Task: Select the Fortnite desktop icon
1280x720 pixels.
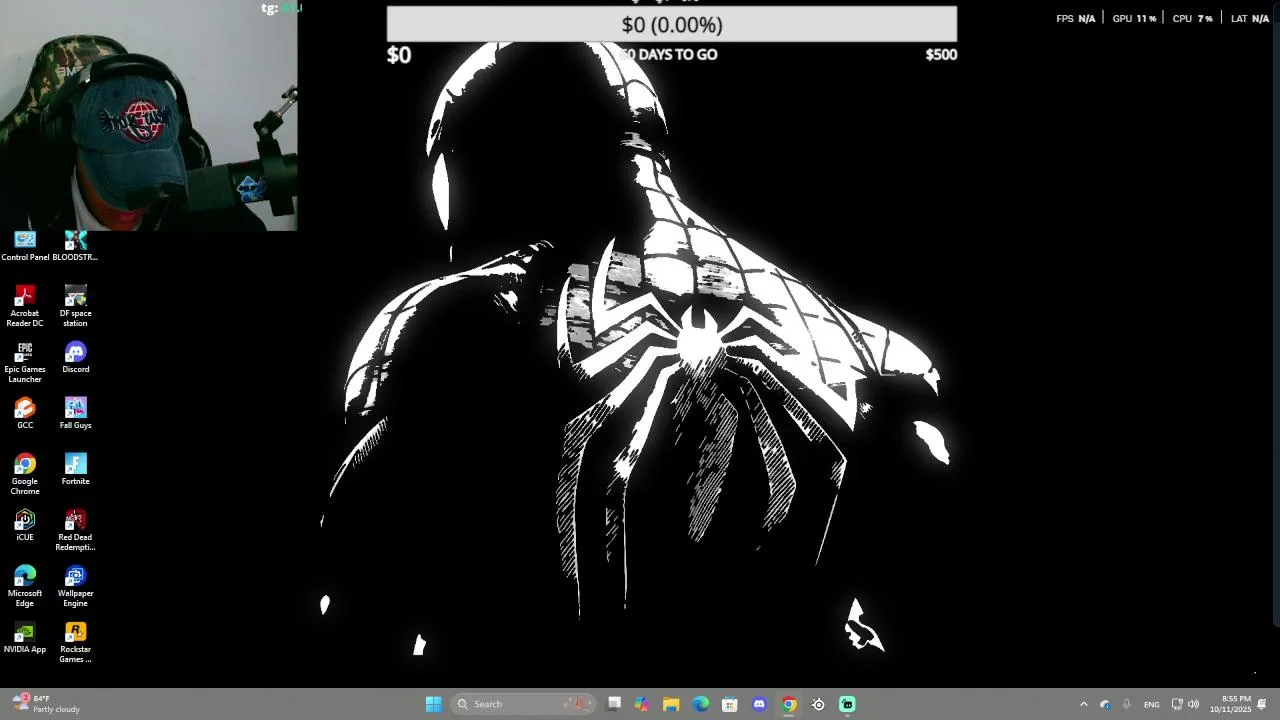Action: click(x=75, y=470)
